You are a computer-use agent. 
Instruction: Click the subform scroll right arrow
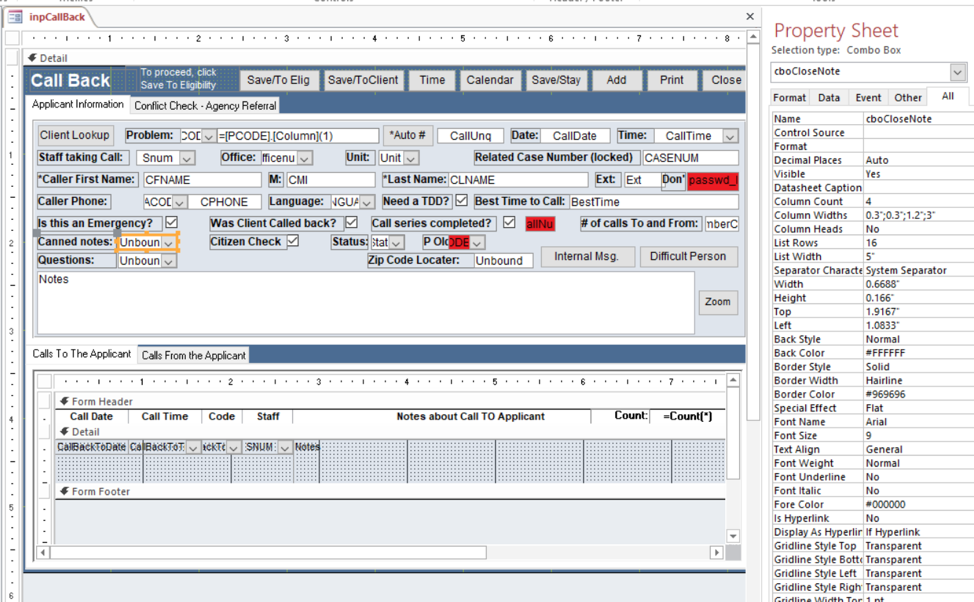tap(716, 552)
